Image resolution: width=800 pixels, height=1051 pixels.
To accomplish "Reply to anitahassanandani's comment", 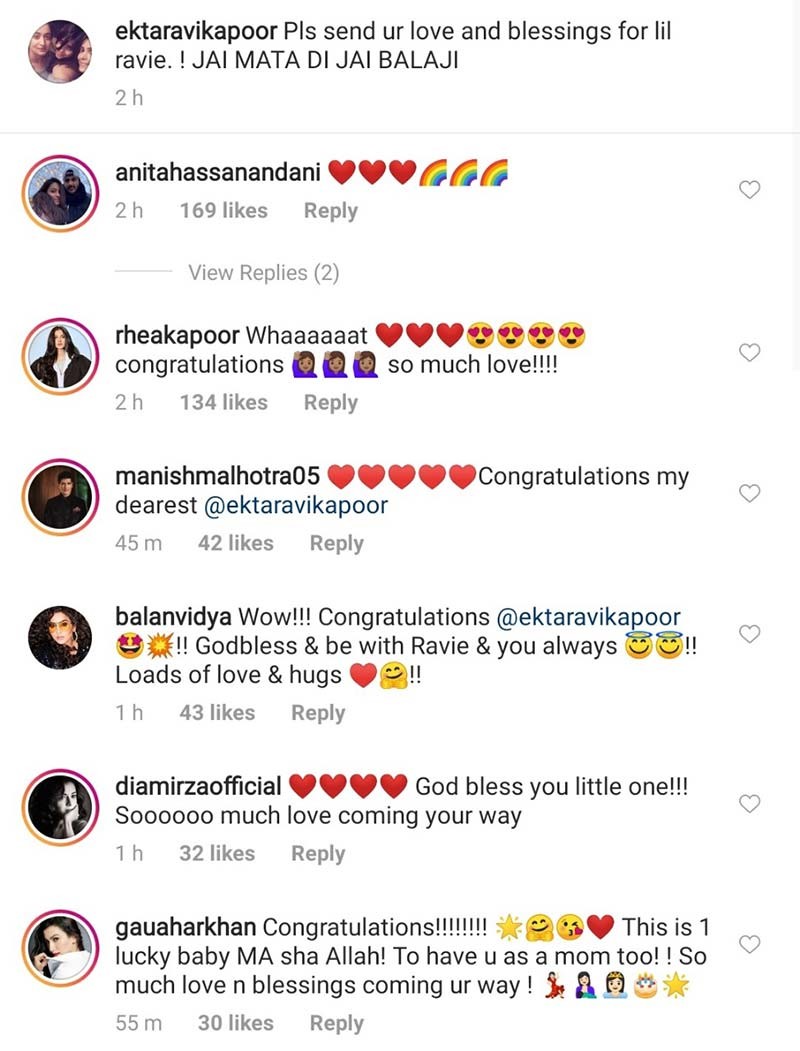I will pyautogui.click(x=330, y=211).
